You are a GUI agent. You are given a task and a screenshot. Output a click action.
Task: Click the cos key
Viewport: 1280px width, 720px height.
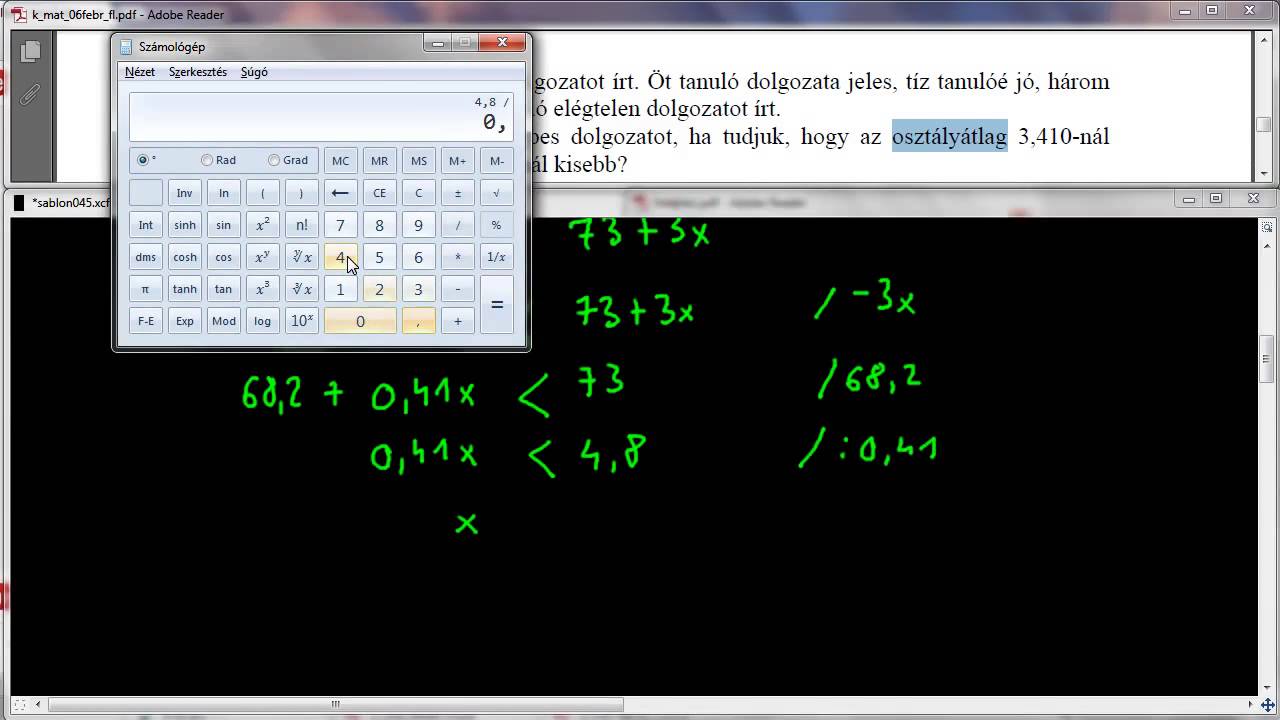pyautogui.click(x=223, y=257)
